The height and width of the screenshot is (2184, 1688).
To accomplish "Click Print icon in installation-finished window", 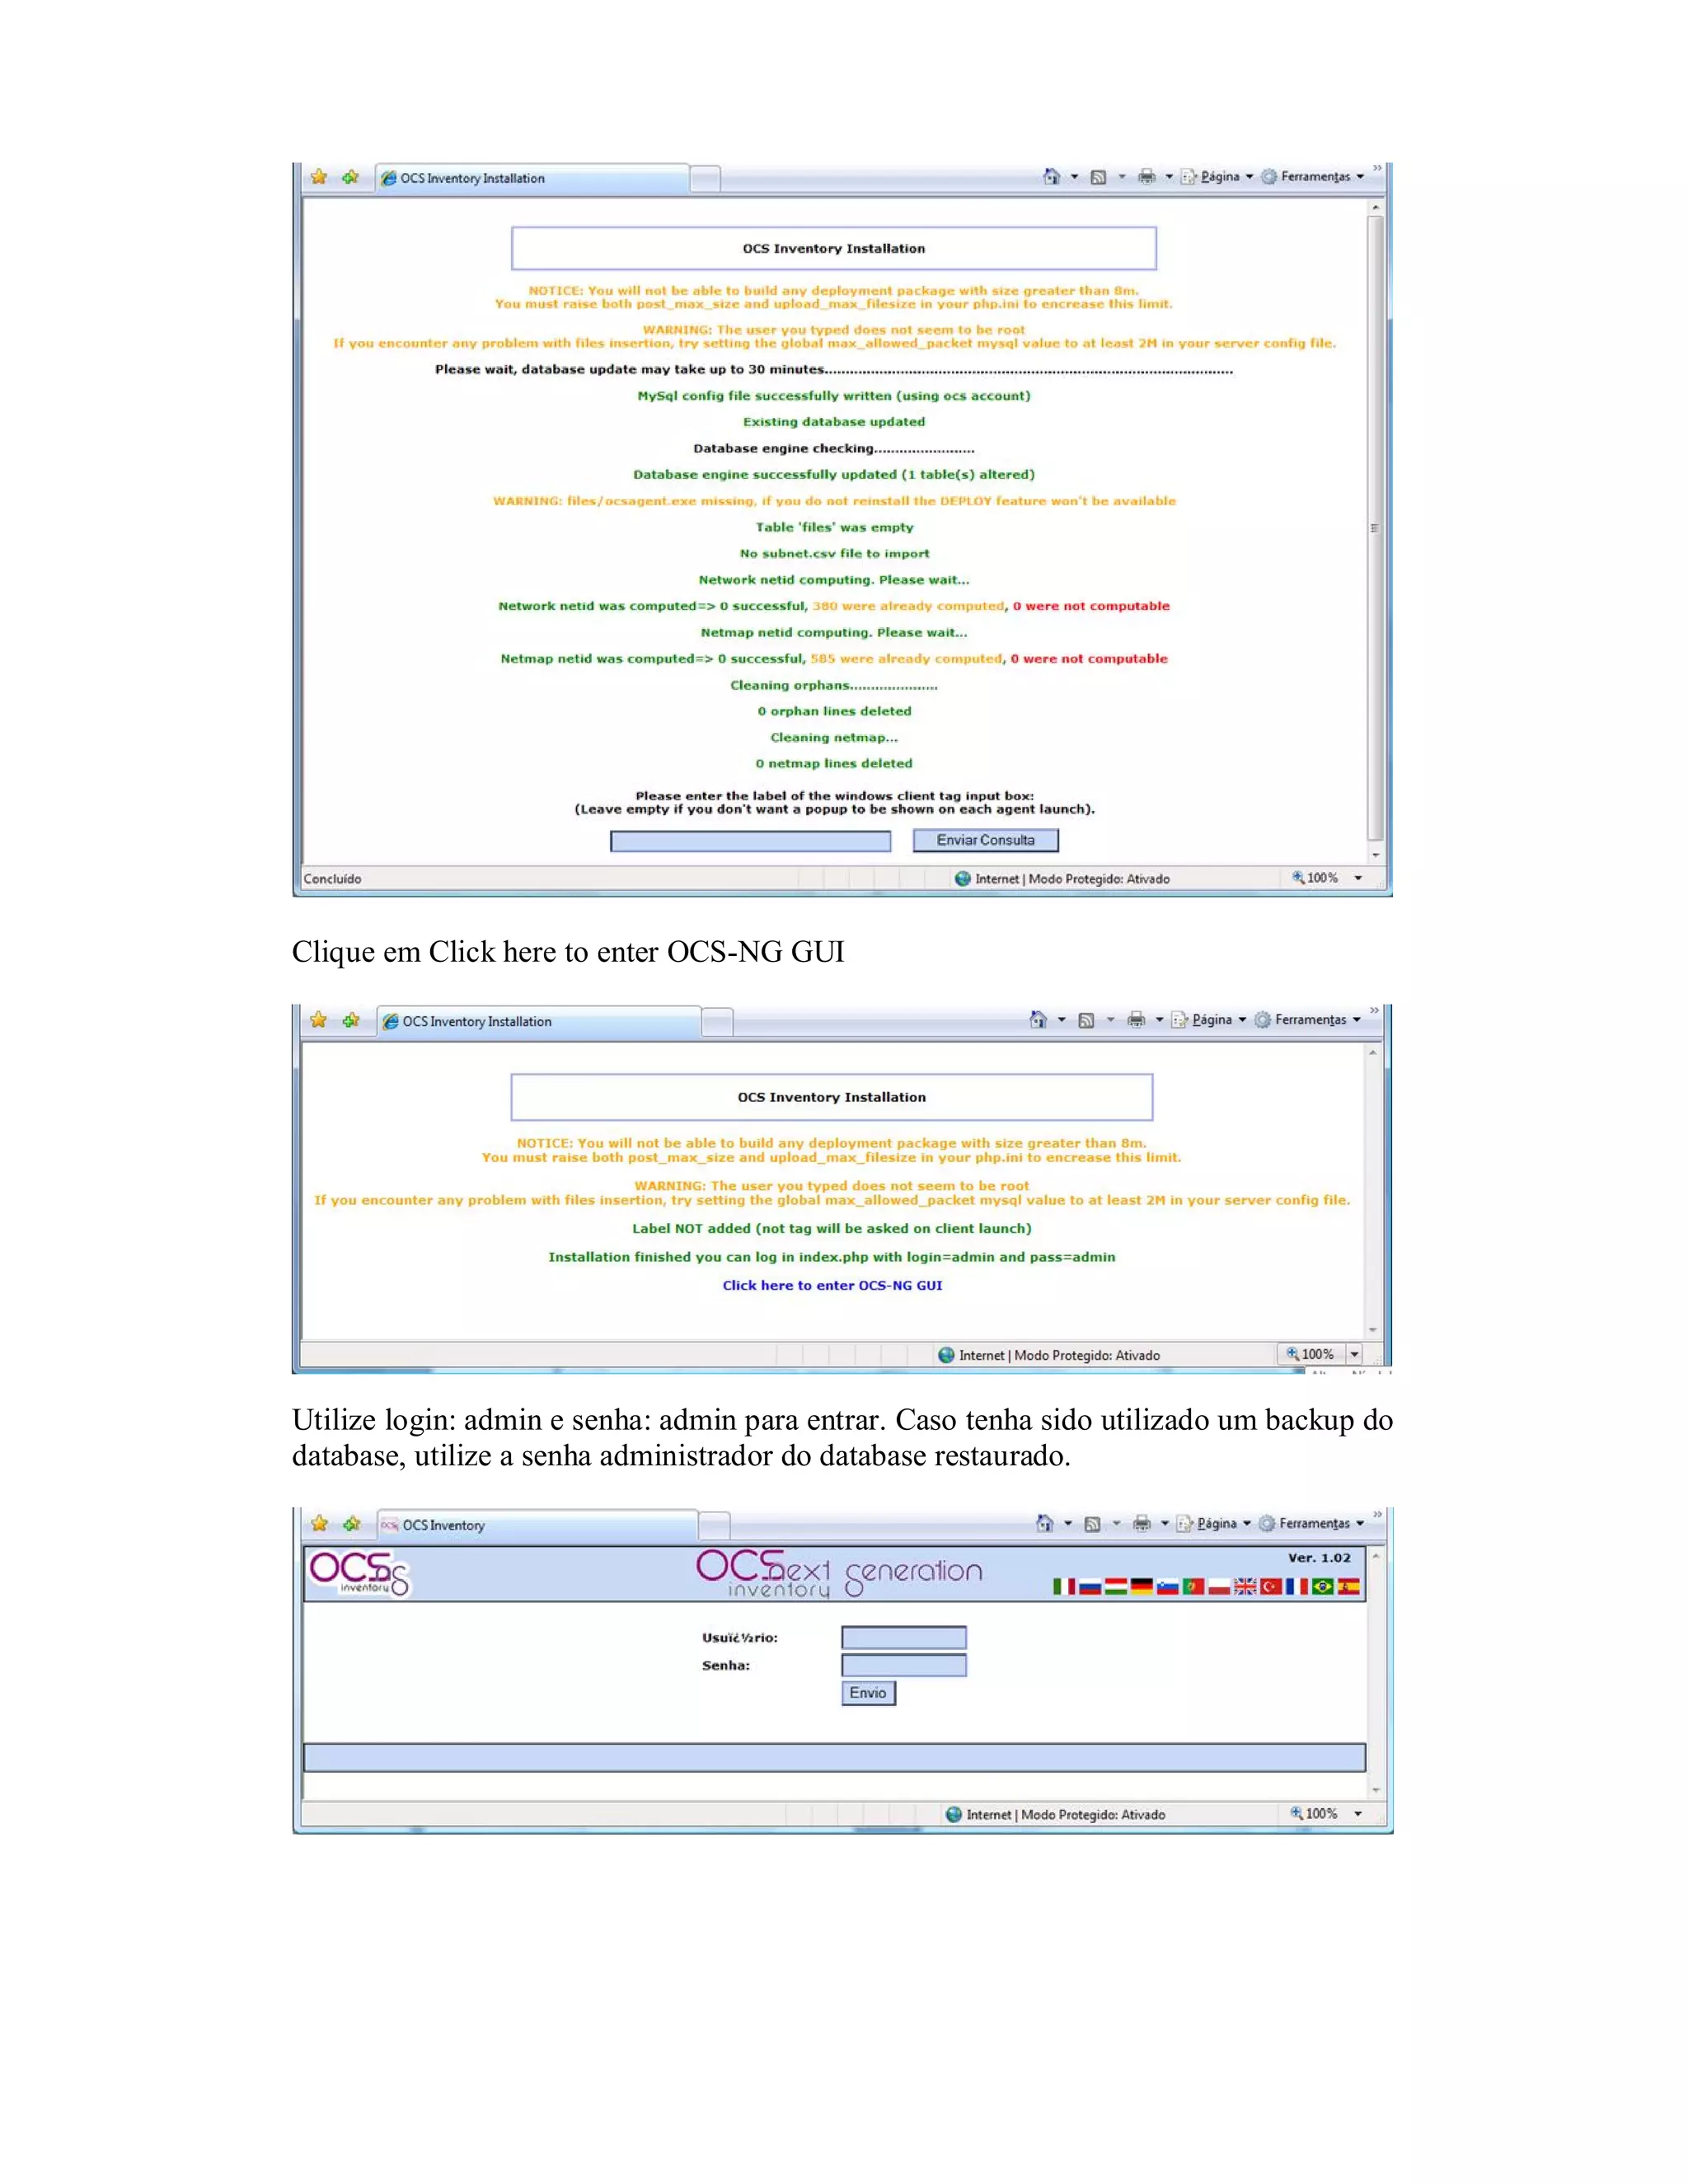I will click(1136, 1019).
